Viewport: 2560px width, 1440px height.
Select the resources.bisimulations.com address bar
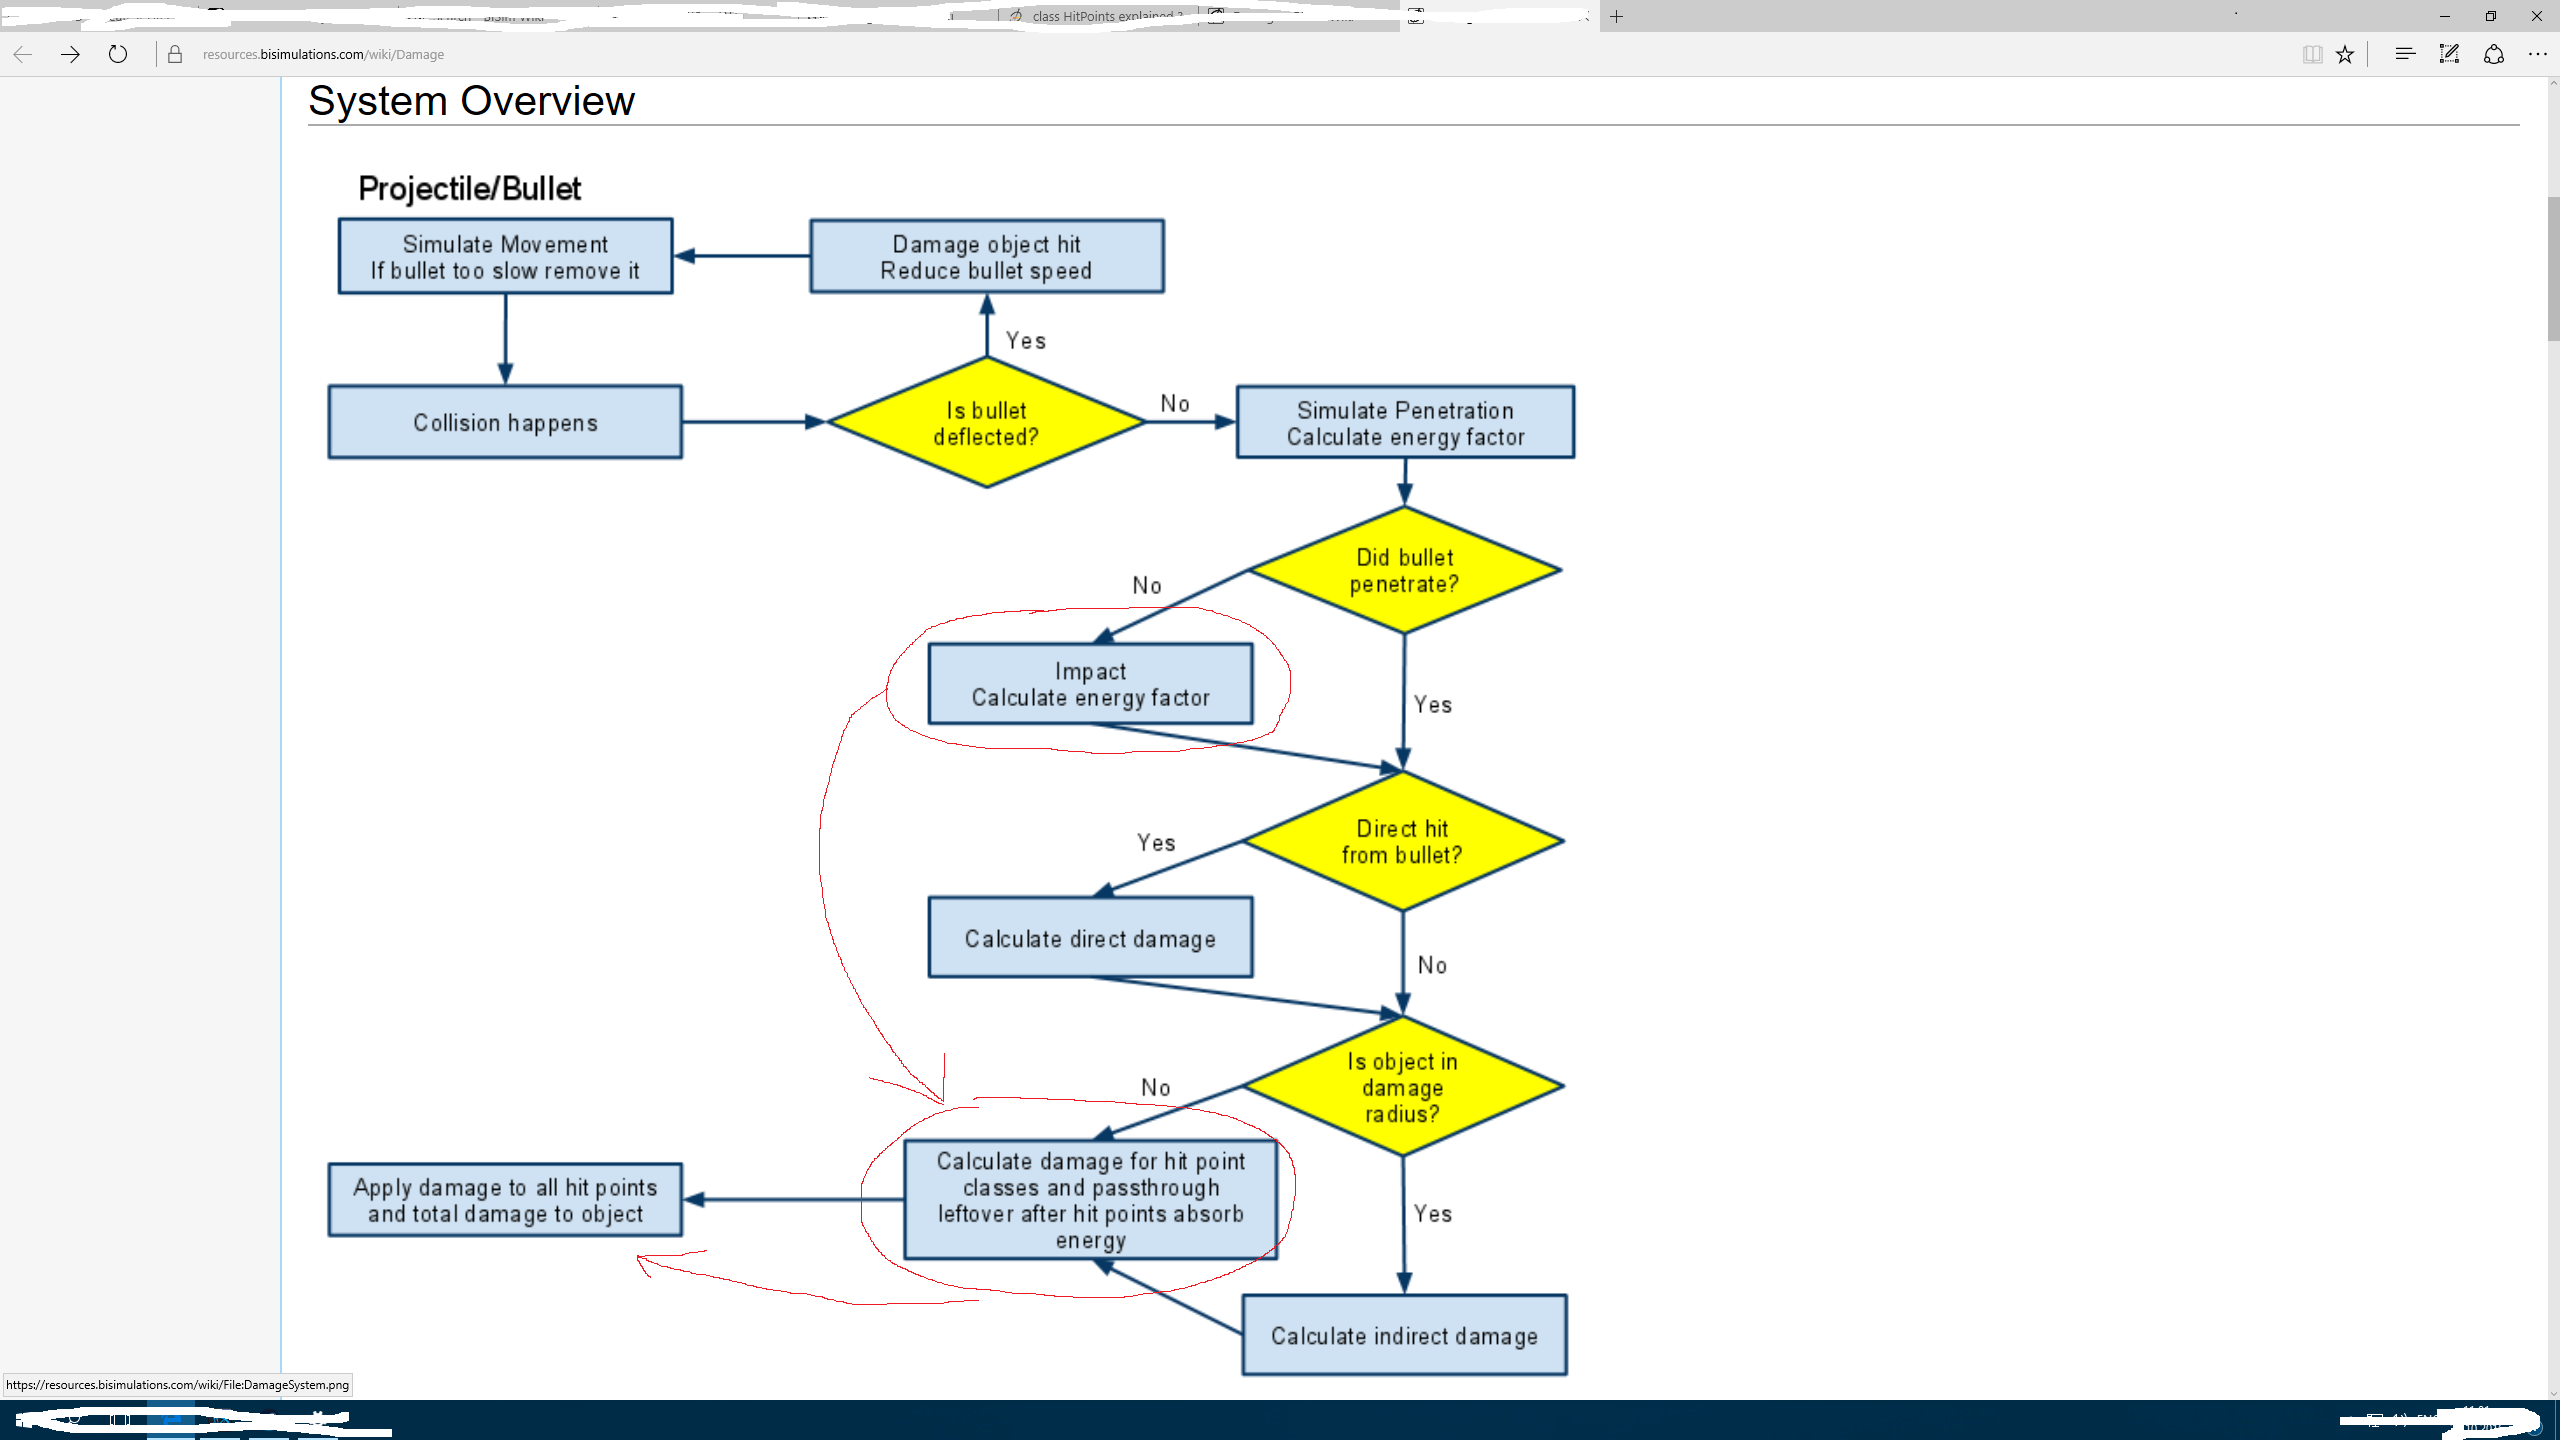tap(324, 55)
